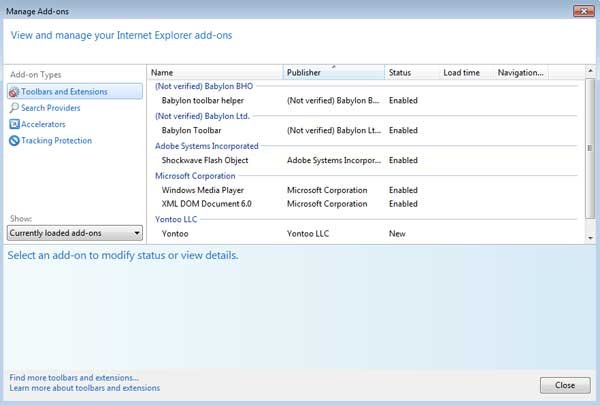Click the (Not verified) Babylon Ltd. group header

pos(202,116)
